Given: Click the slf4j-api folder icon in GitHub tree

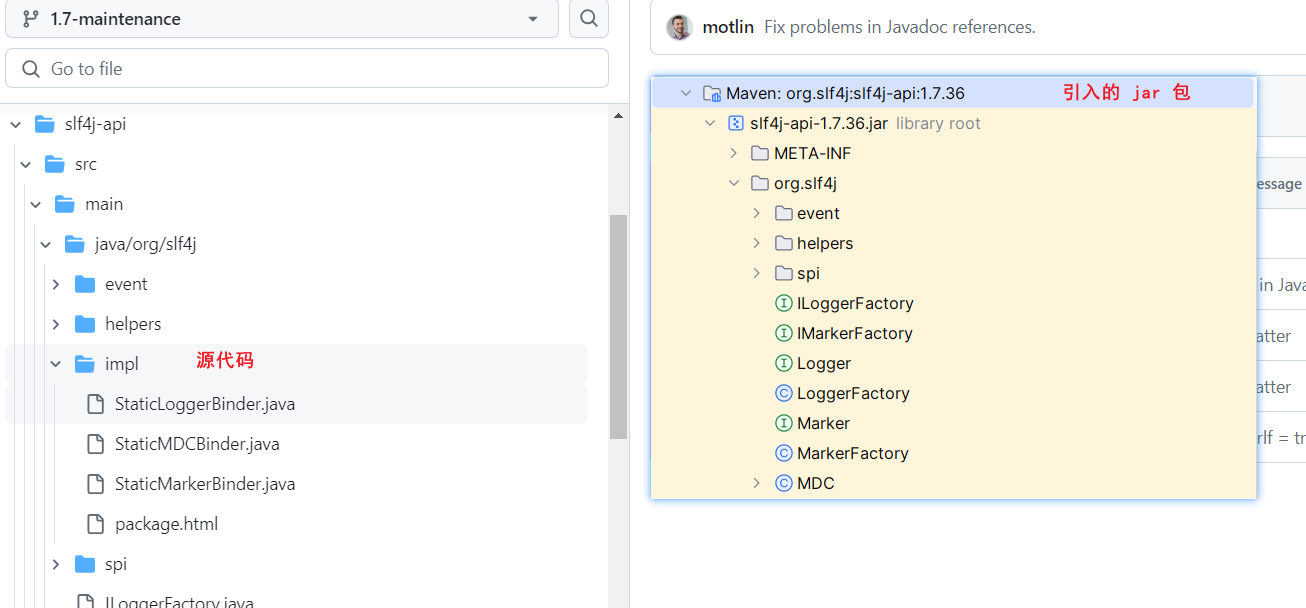Looking at the screenshot, I should pos(45,124).
